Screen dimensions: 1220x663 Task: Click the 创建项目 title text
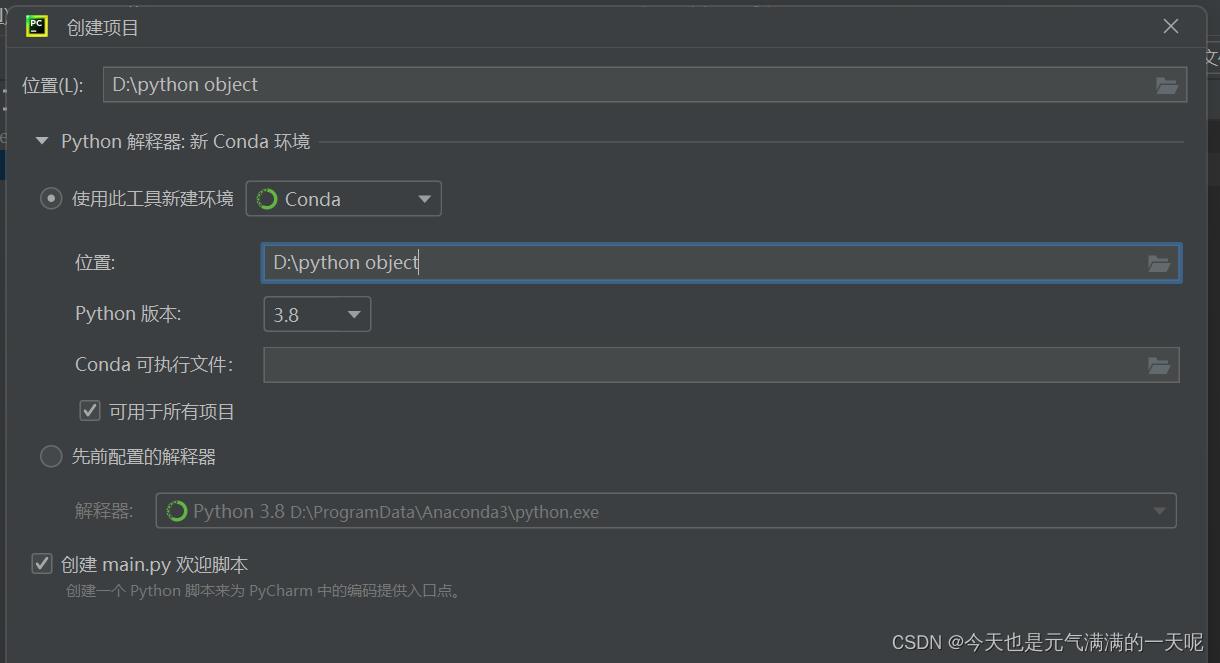[x=103, y=28]
